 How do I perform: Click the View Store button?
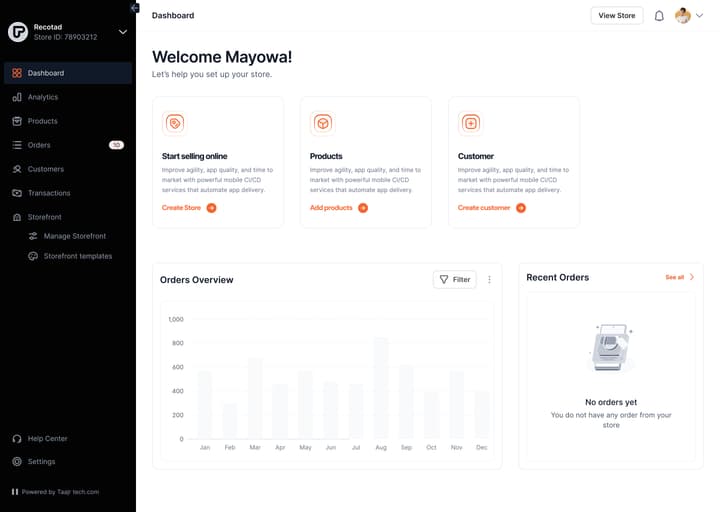click(x=617, y=16)
